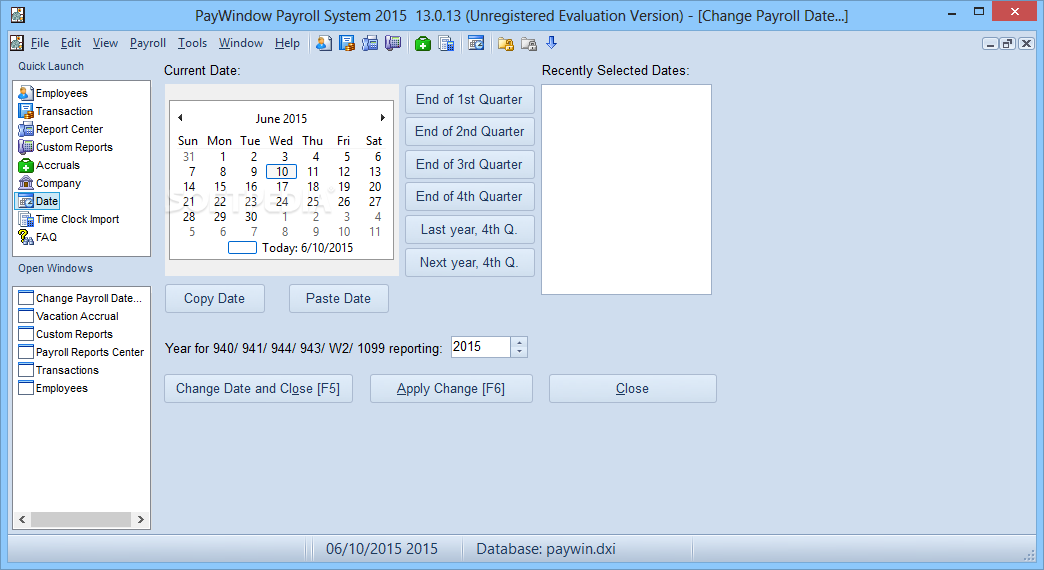Image resolution: width=1044 pixels, height=570 pixels.
Task: Click yellow folder with lock toolbar icon
Action: click(506, 44)
